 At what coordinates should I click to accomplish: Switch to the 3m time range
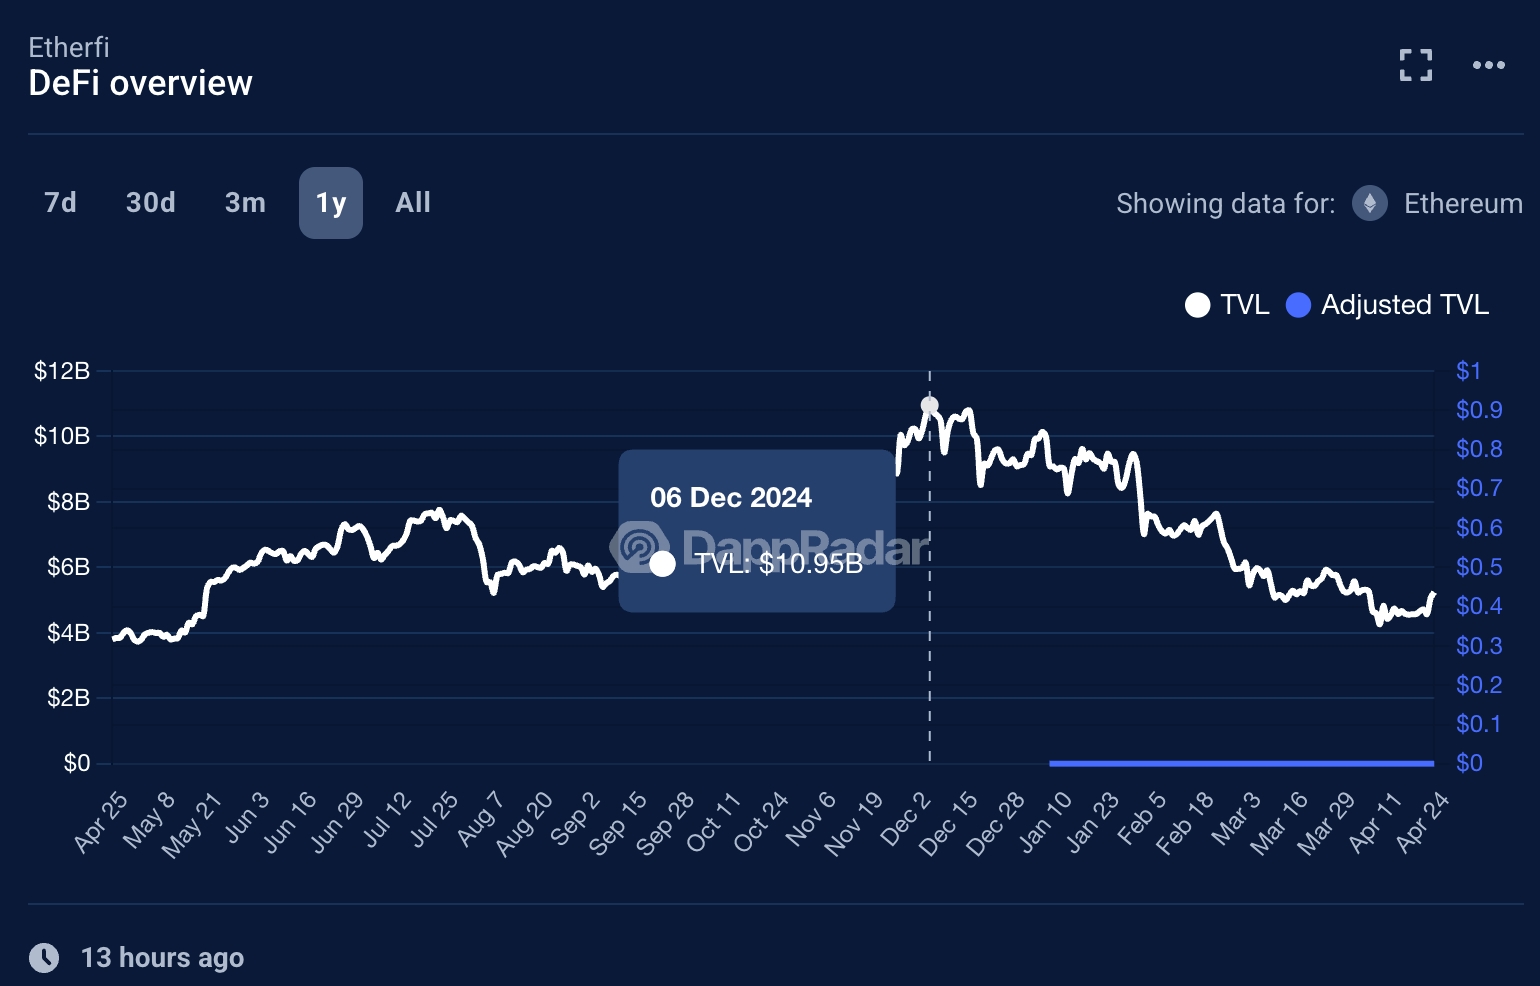(x=245, y=203)
